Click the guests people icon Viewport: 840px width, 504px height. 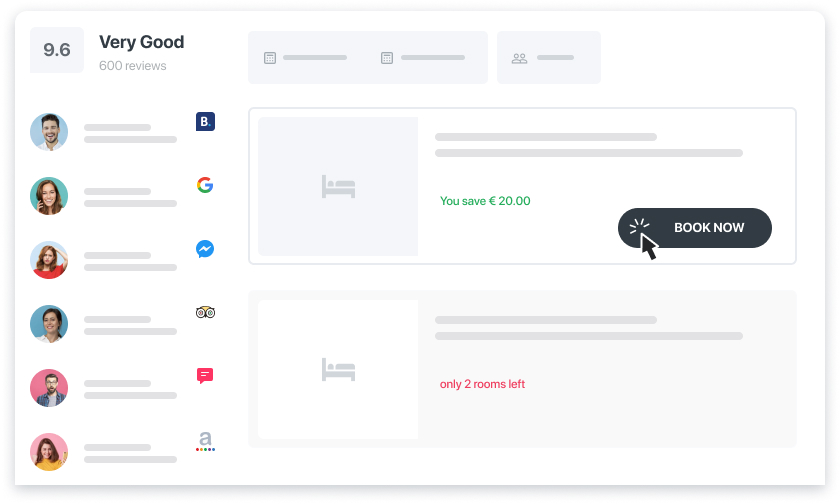click(x=519, y=58)
